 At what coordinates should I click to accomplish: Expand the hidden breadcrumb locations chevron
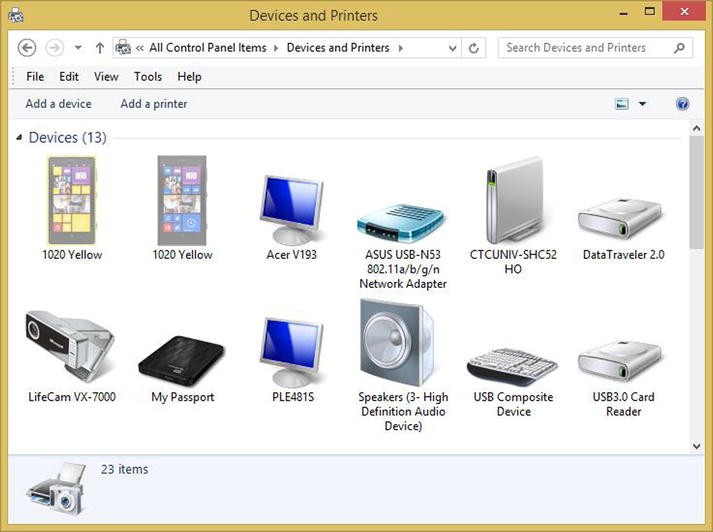(140, 48)
